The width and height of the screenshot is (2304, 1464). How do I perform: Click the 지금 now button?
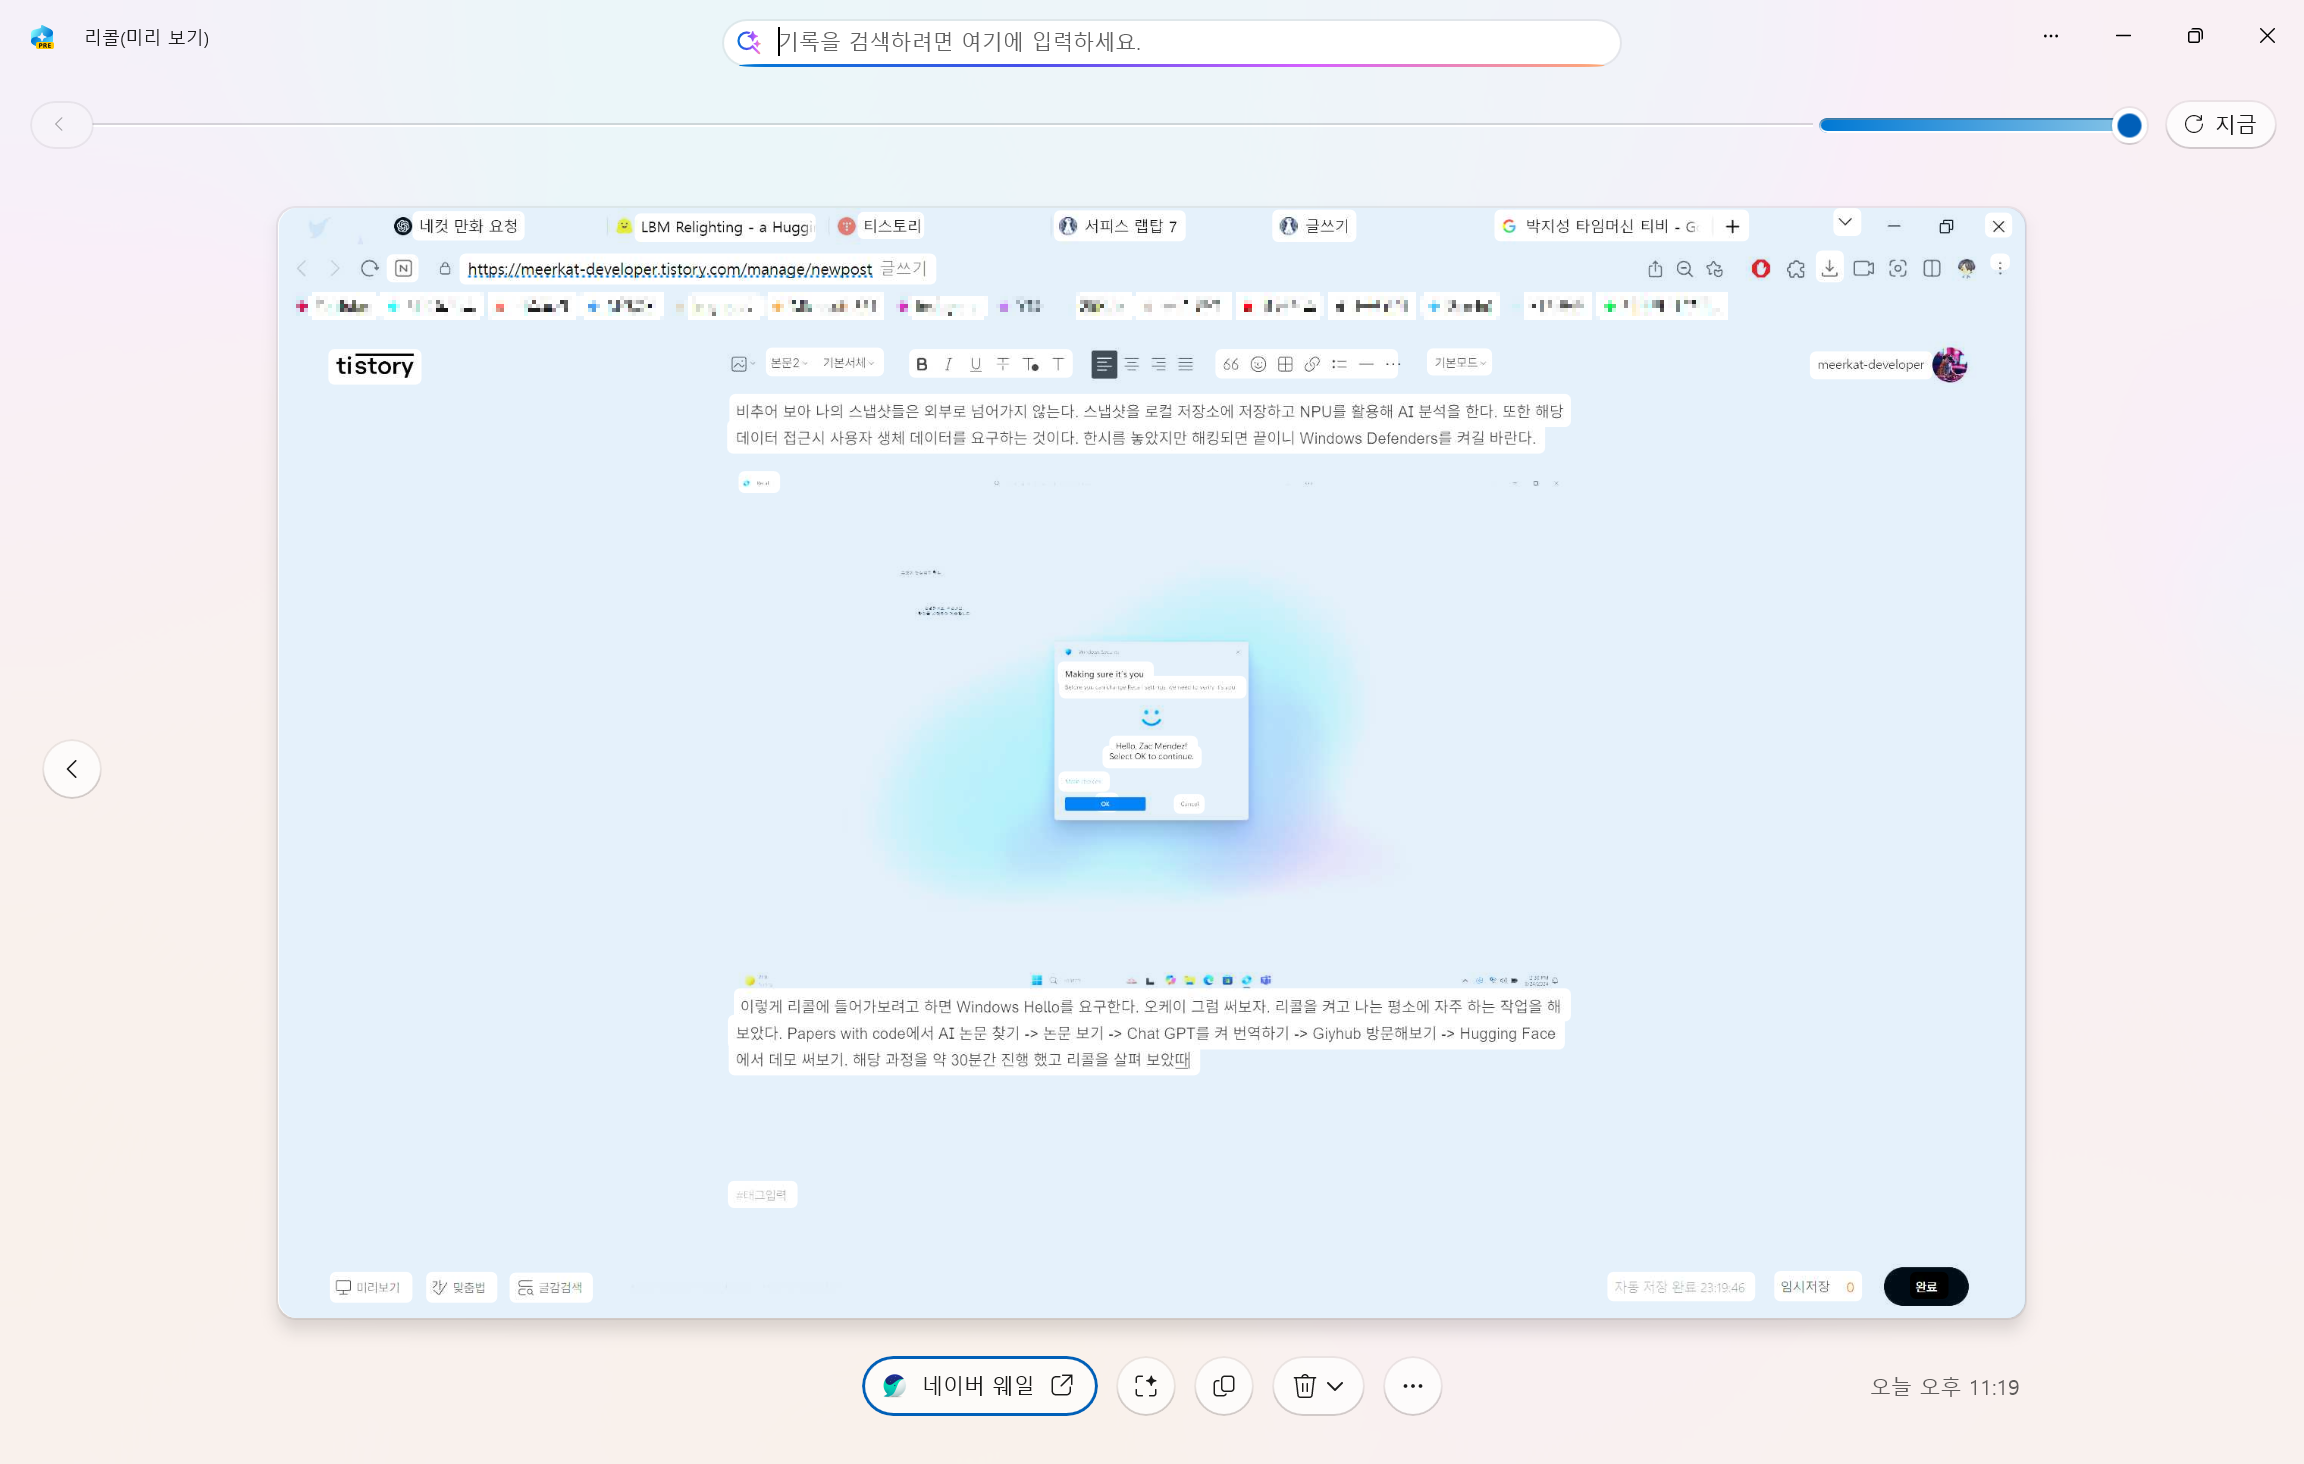point(2220,125)
